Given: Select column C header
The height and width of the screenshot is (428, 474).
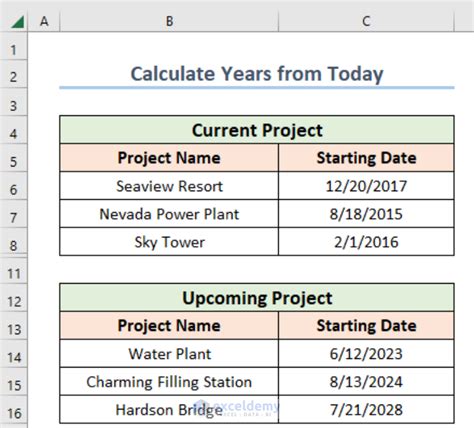Looking at the screenshot, I should pos(366,21).
